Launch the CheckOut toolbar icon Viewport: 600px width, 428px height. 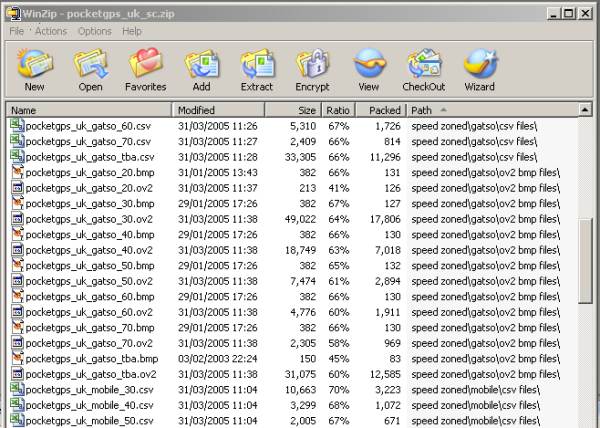coord(424,64)
